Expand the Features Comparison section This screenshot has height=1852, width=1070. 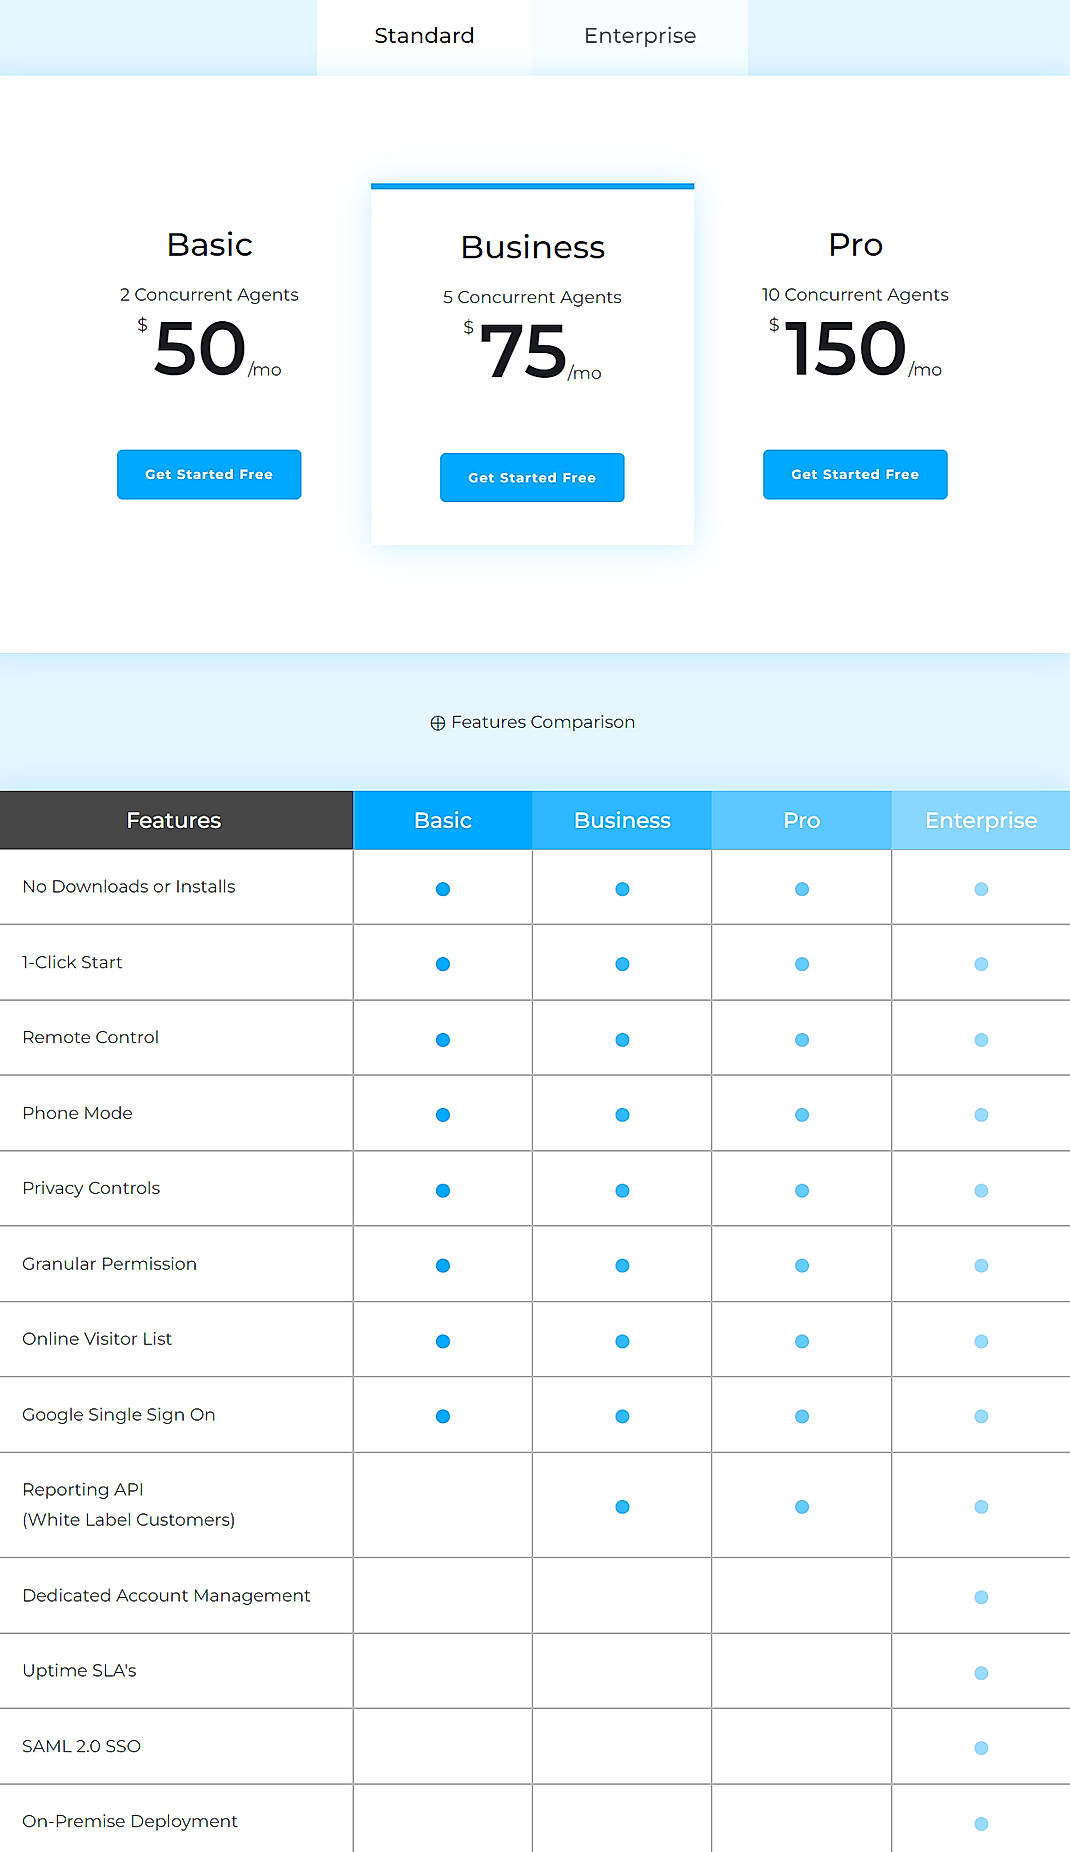pos(533,722)
